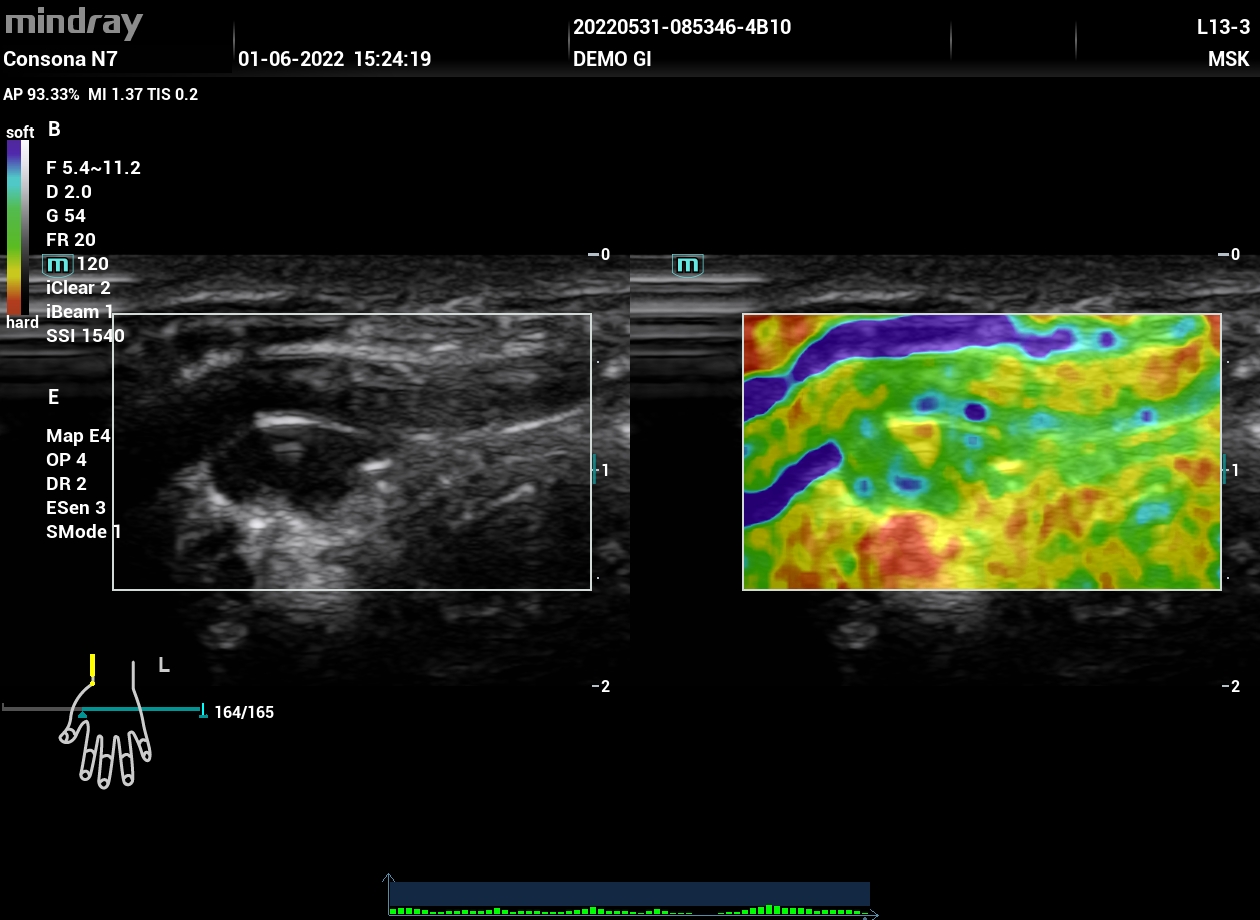Click the 164/165 cine frame counter
Image resolution: width=1260 pixels, height=920 pixels.
pos(244,713)
